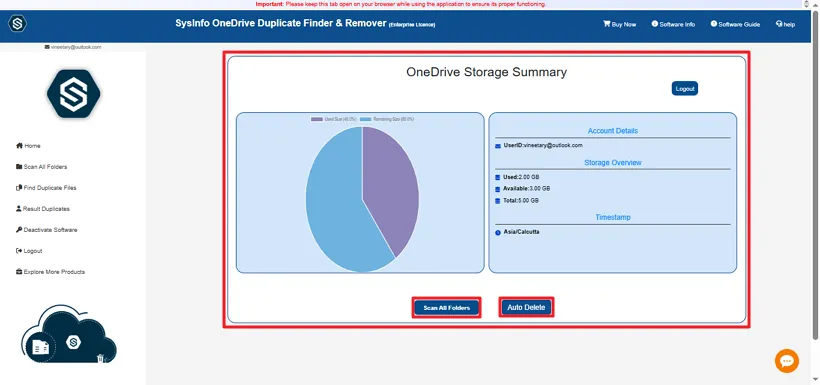Image resolution: width=820 pixels, height=385 pixels.
Task: Click the person icon beside Result Duplicates
Action: 19,208
